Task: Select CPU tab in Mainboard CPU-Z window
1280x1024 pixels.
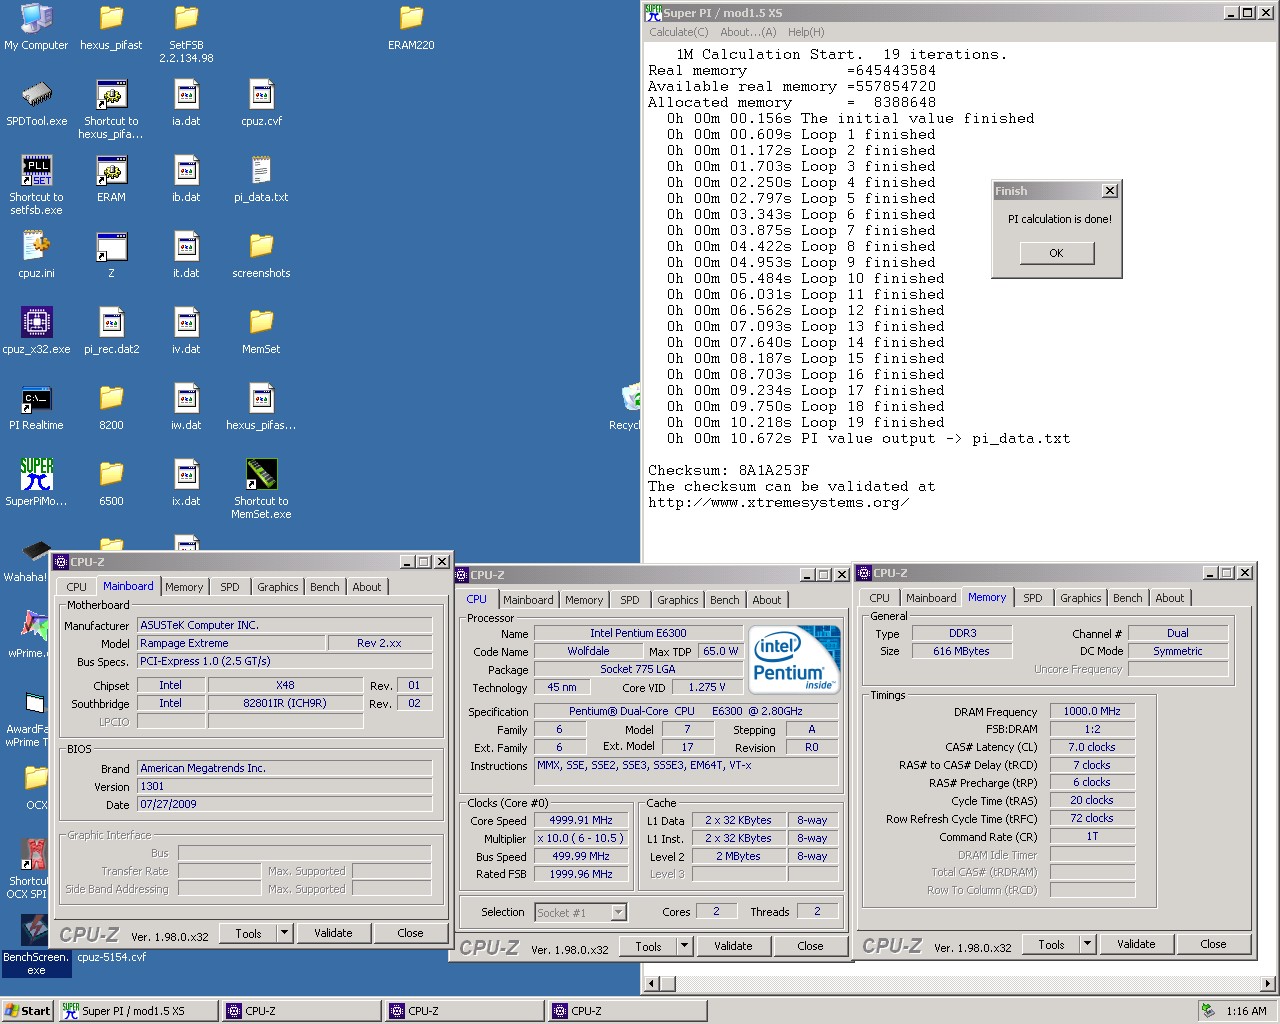Action: click(x=77, y=587)
